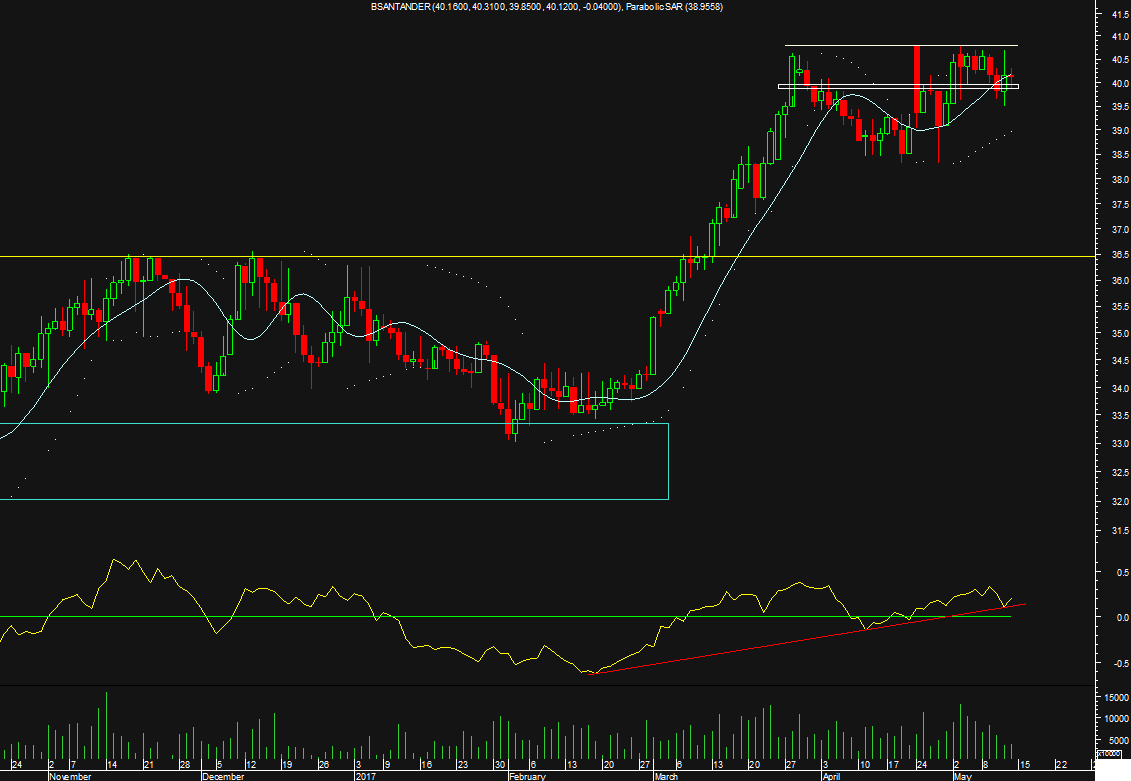This screenshot has width=1131, height=781.
Task: Click the x10000 volume scale box
Action: [x=1109, y=754]
